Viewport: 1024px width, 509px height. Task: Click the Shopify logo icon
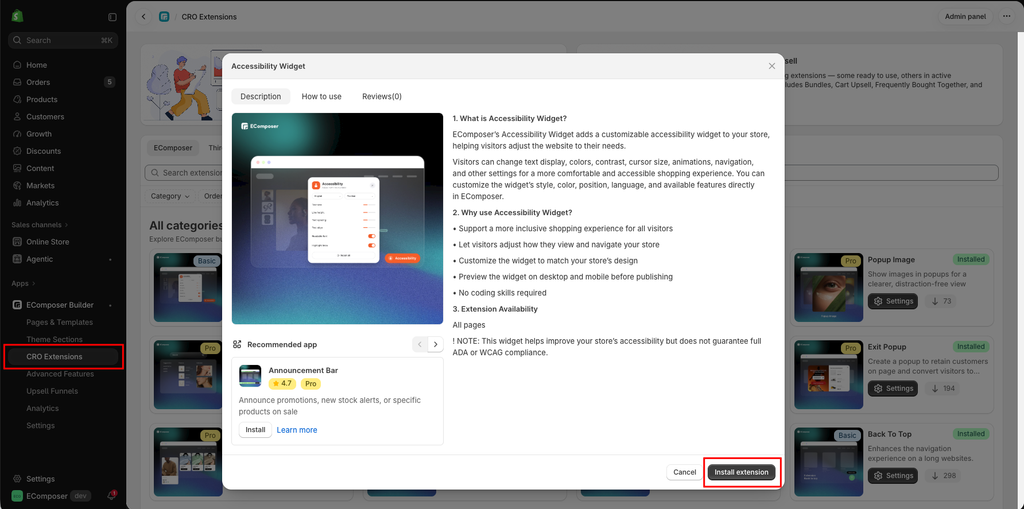pos(18,16)
